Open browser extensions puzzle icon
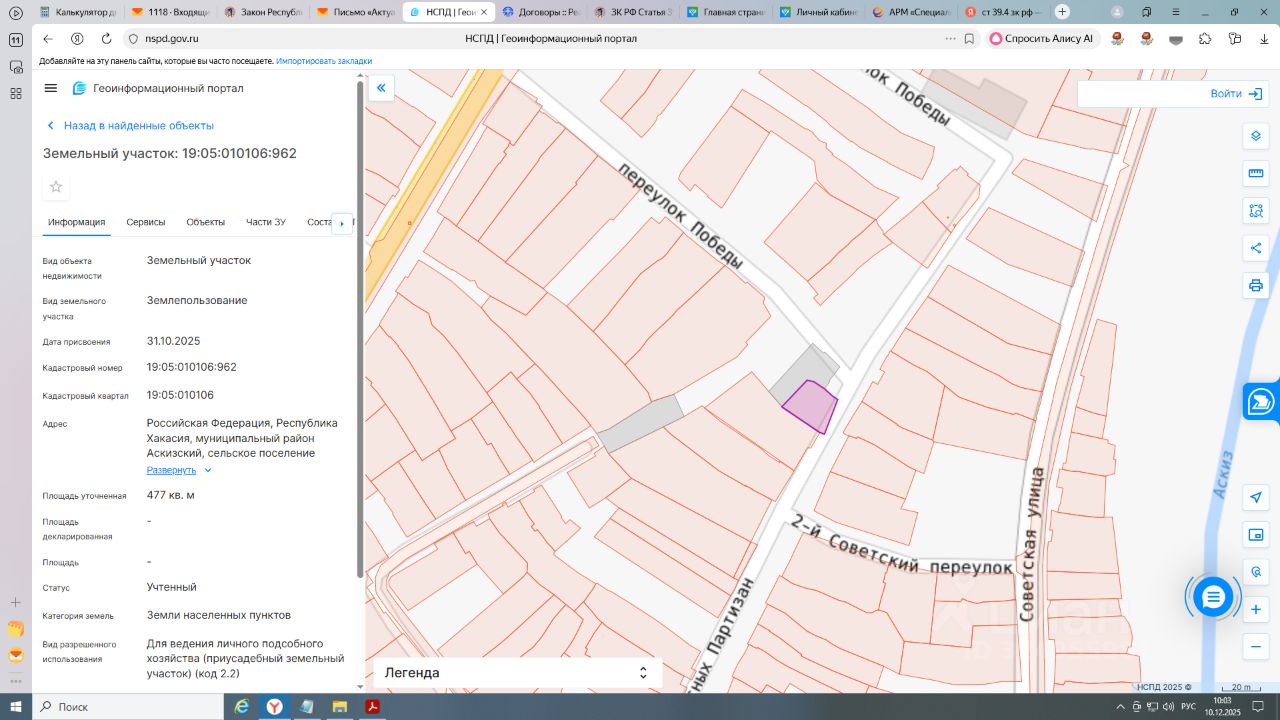Viewport: 1280px width, 720px height. pyautogui.click(x=1205, y=39)
